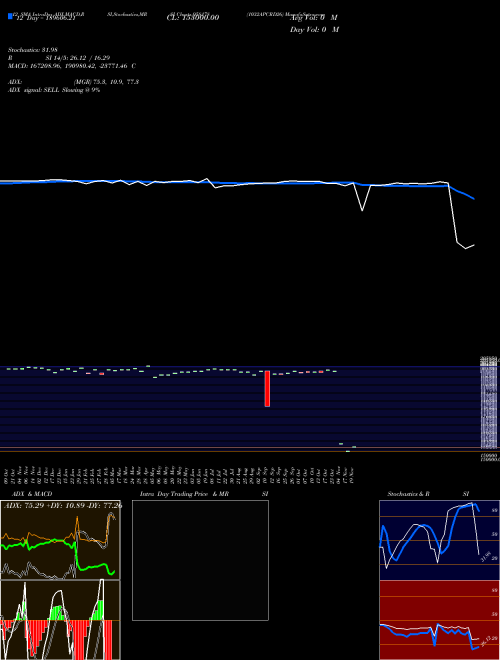Click the empty intraday trading price box
The height and width of the screenshot is (660, 500).
coord(200,560)
